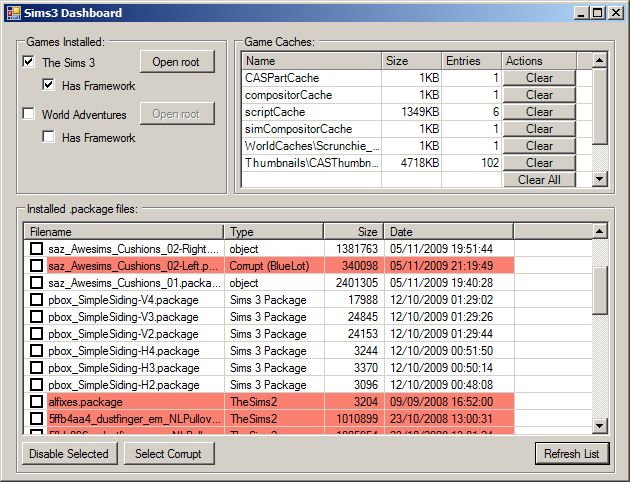Click the Clear All caches button

[x=539, y=180]
